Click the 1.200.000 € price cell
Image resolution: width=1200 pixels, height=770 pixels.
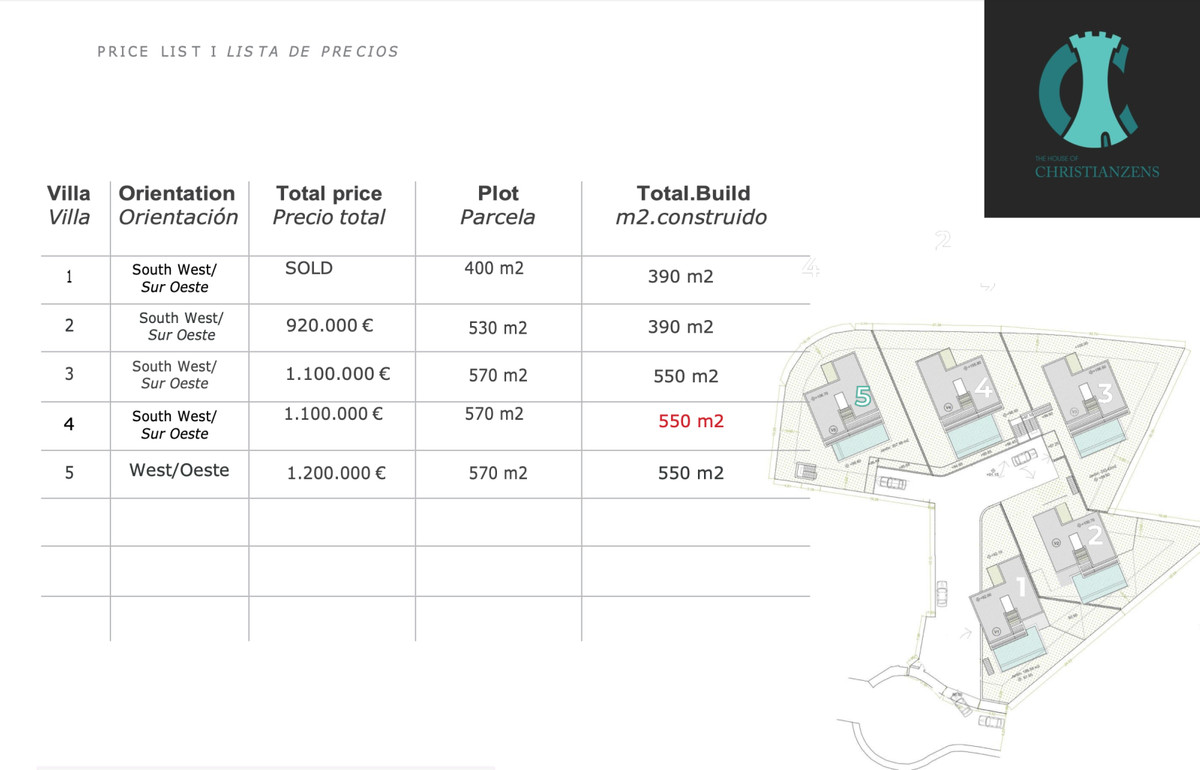(x=336, y=474)
